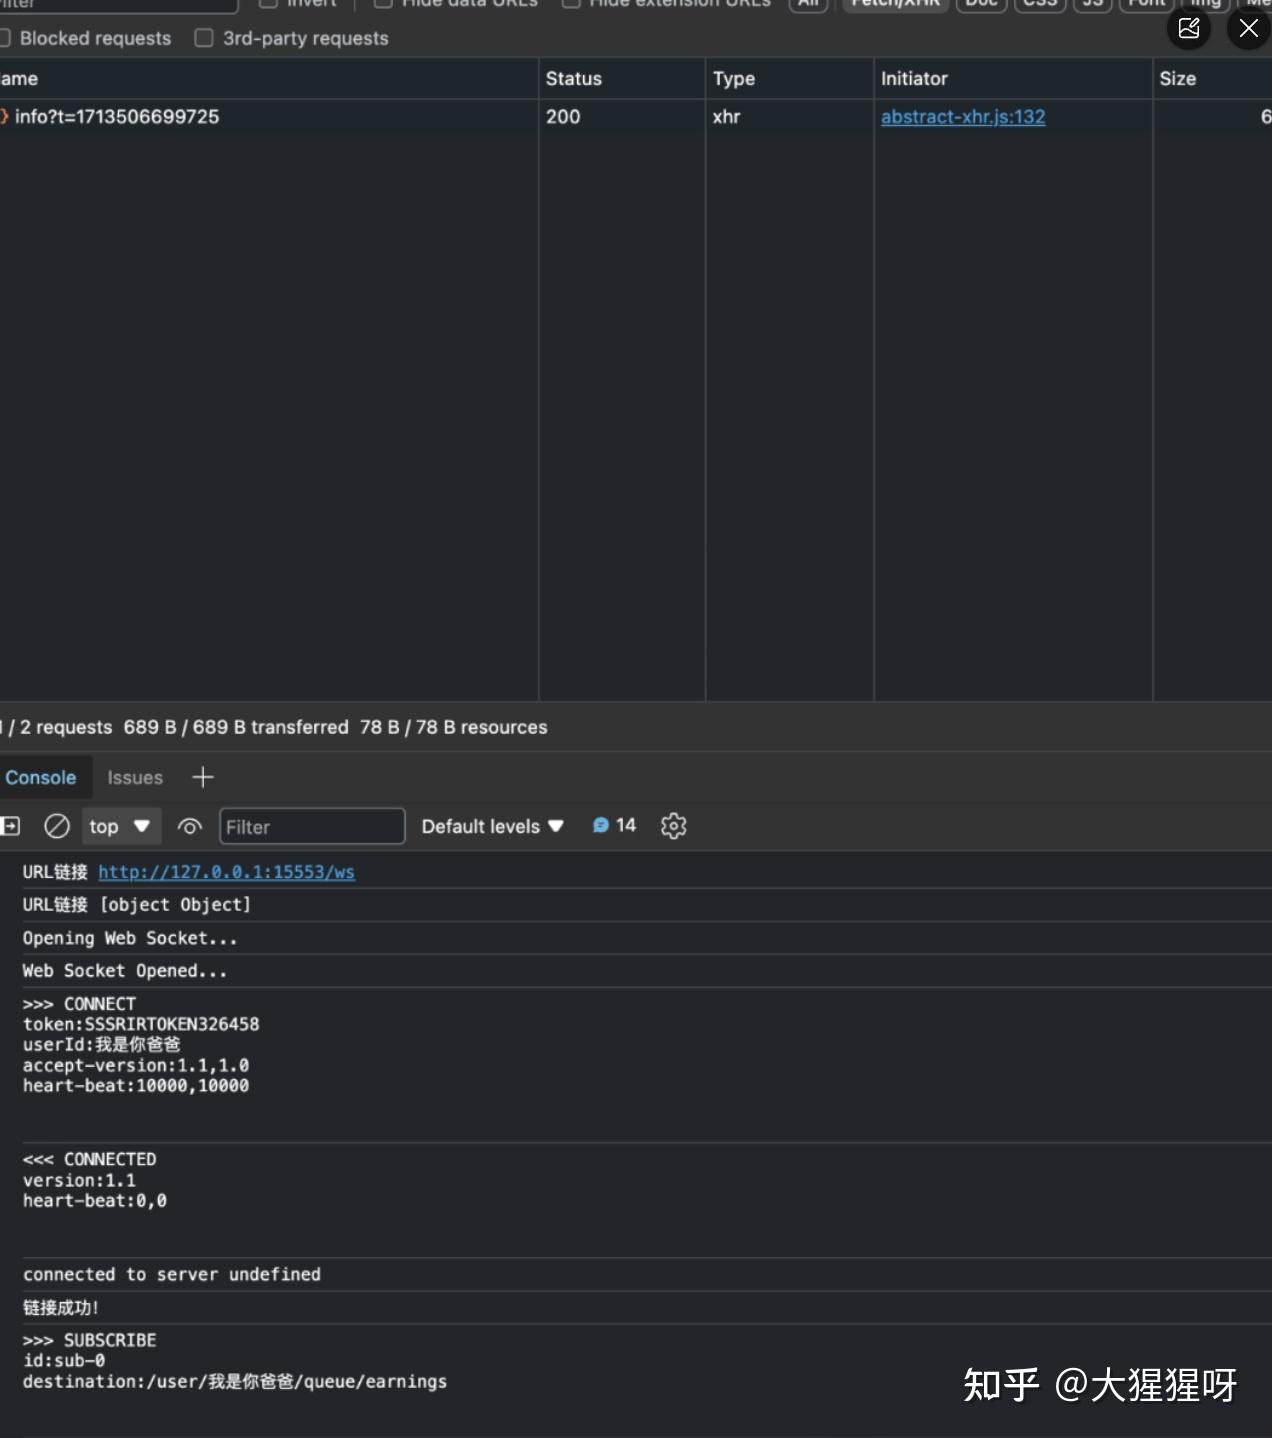Open the http://127.0.0.1:15553/ws URL link

226,872
